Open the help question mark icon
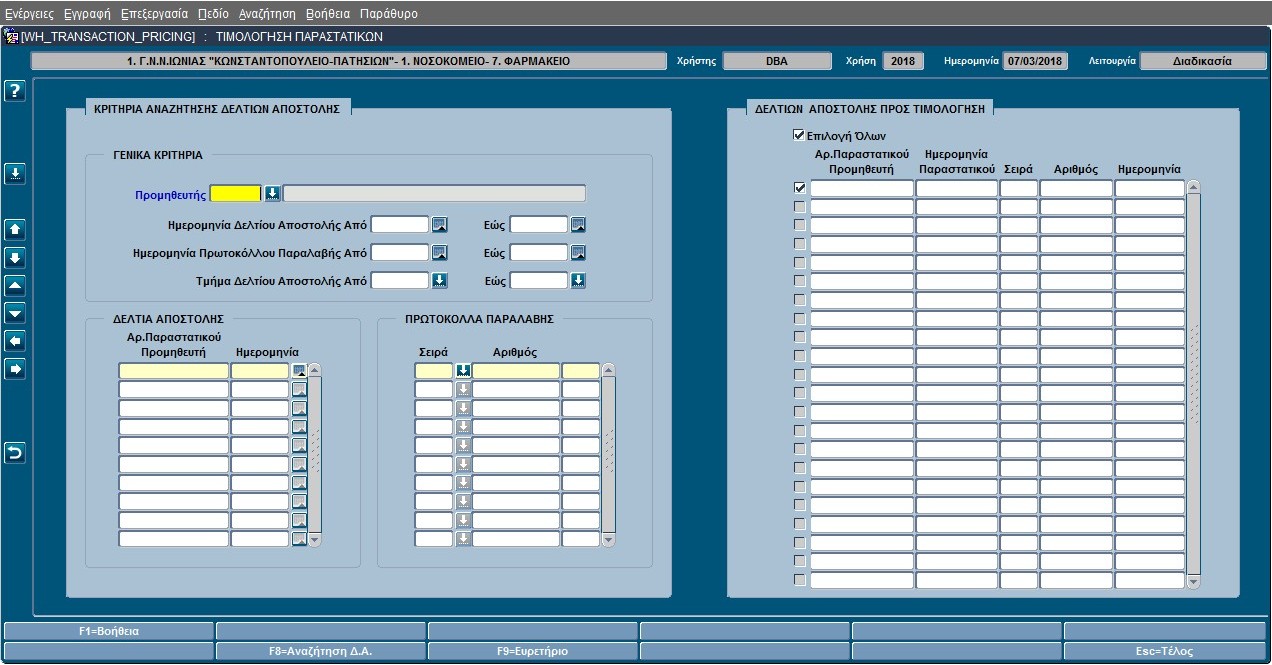Viewport: 1272px width, 665px height. coord(15,91)
